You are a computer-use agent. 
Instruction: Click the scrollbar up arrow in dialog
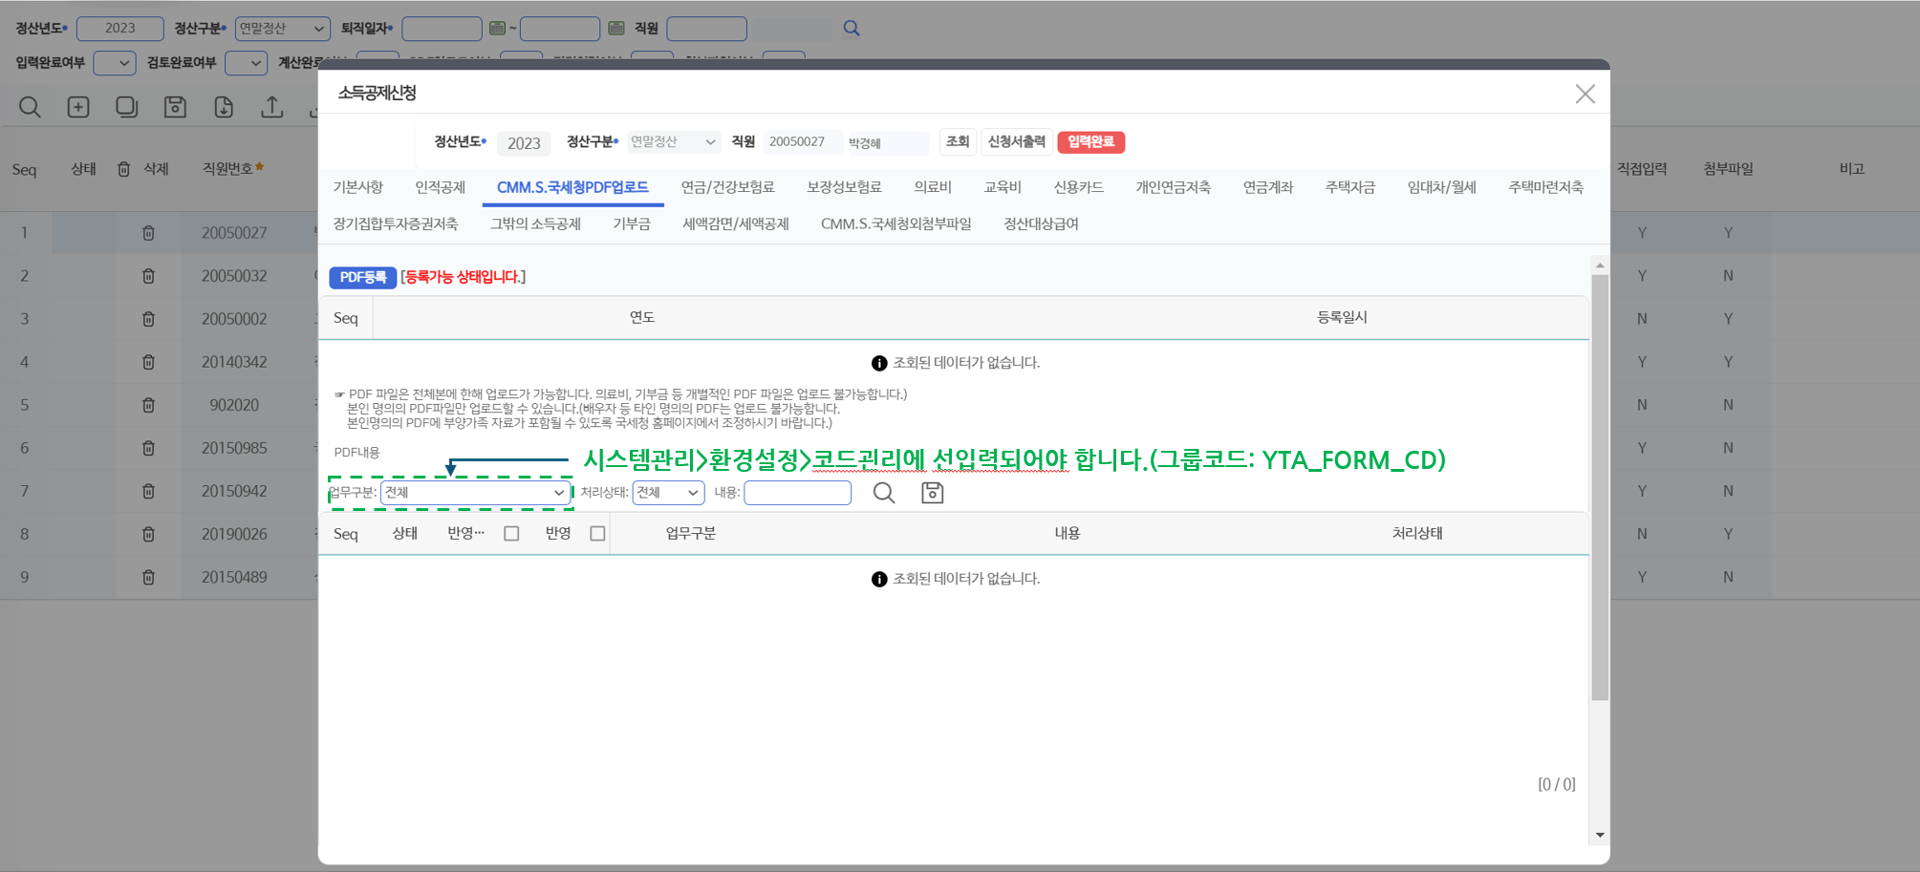[1600, 266]
